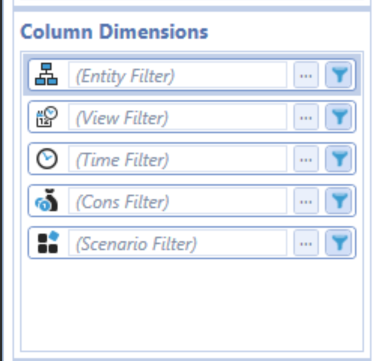Open filter funnel for Time Filter
Screen dimensions: 378x361
(338, 159)
